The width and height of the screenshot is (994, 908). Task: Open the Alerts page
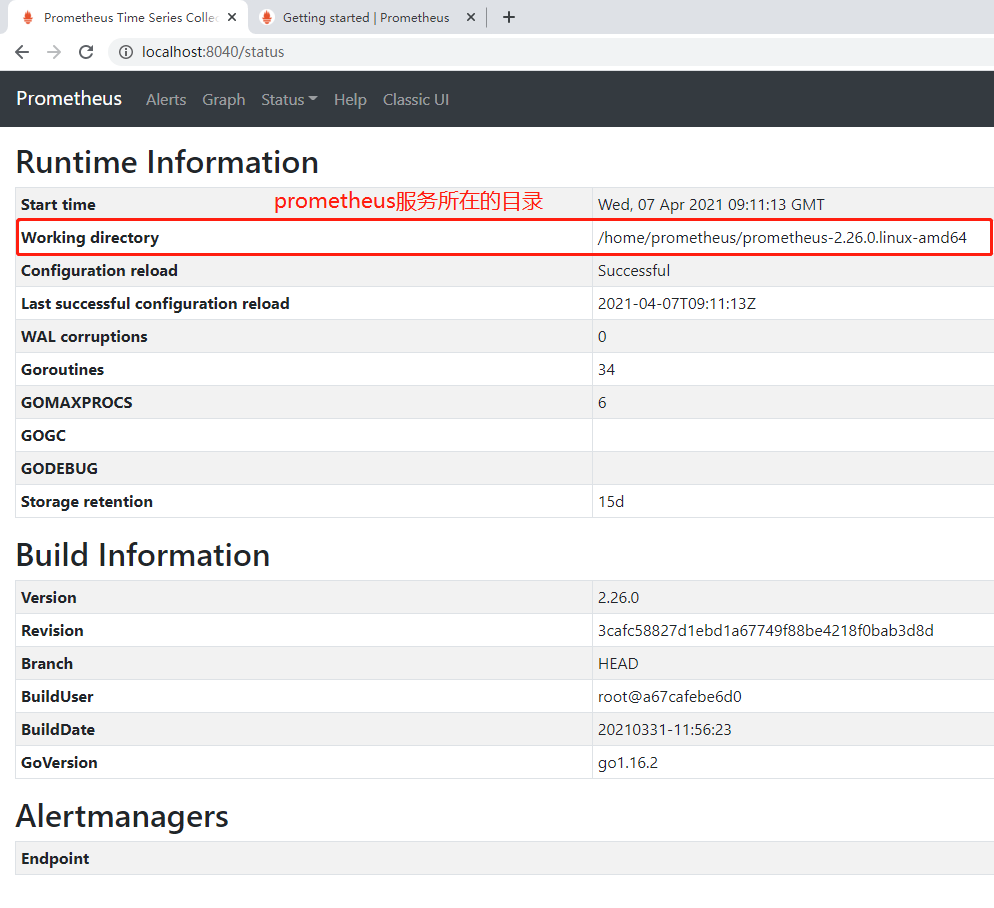[x=166, y=100]
